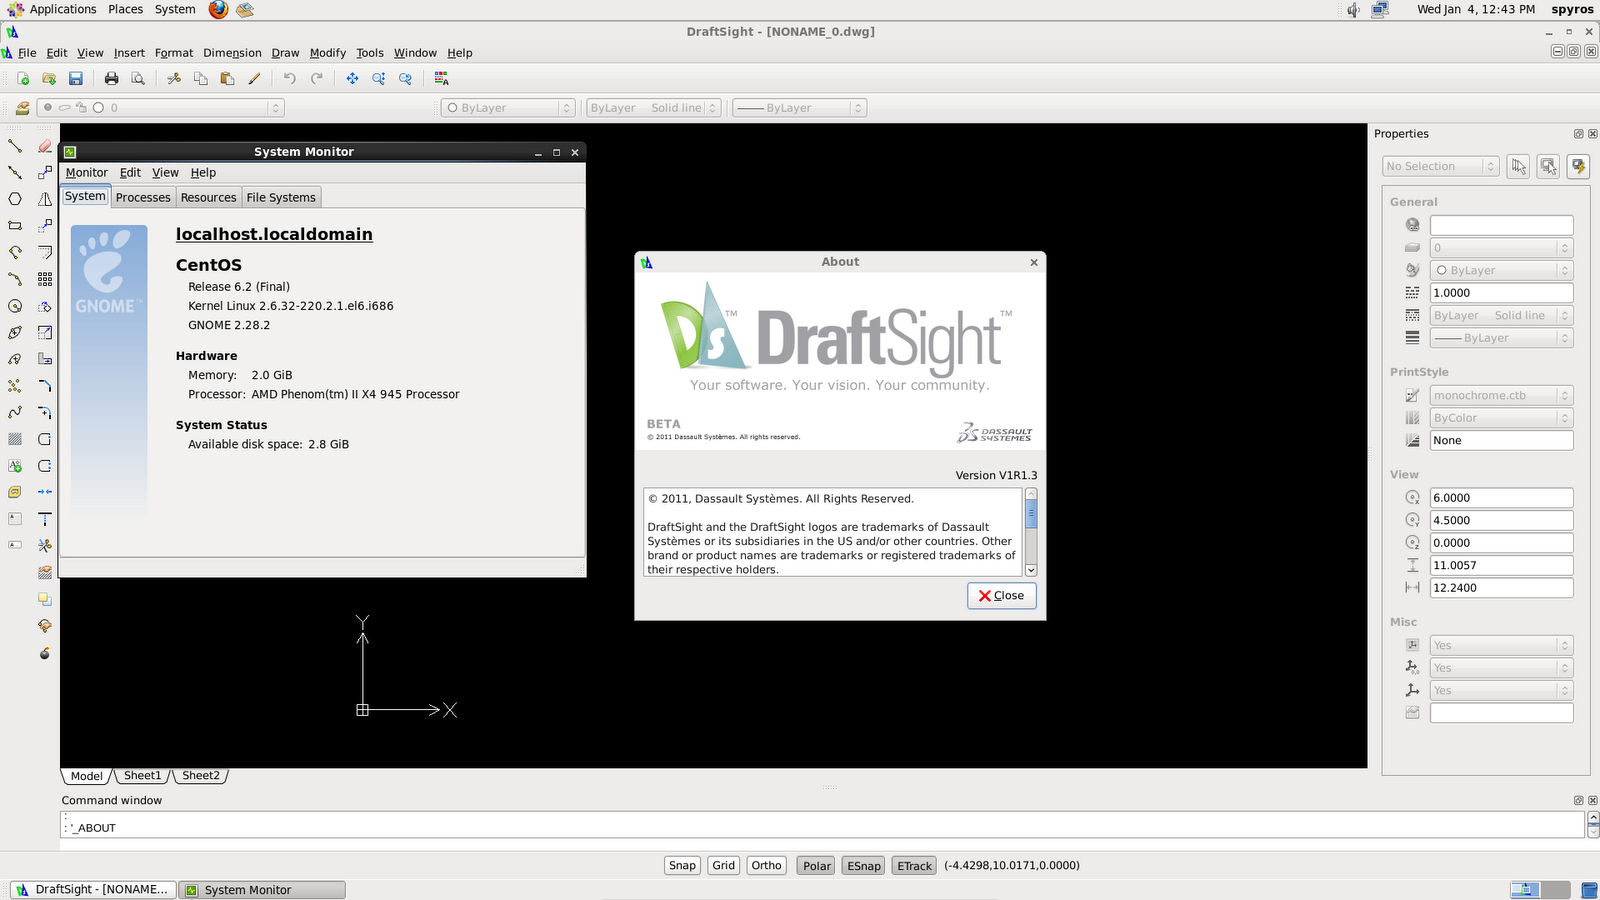
Task: Open the ByLayer line weight dropdown in toolbar
Action: pos(799,108)
